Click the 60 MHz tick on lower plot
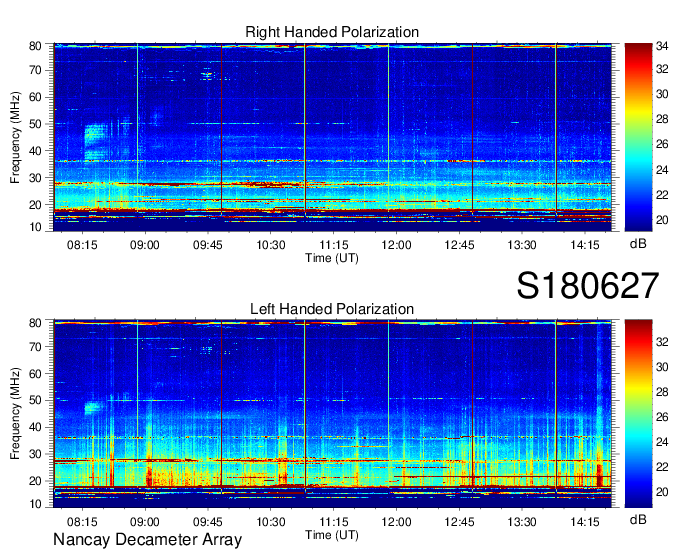The image size is (680, 552). (35, 373)
